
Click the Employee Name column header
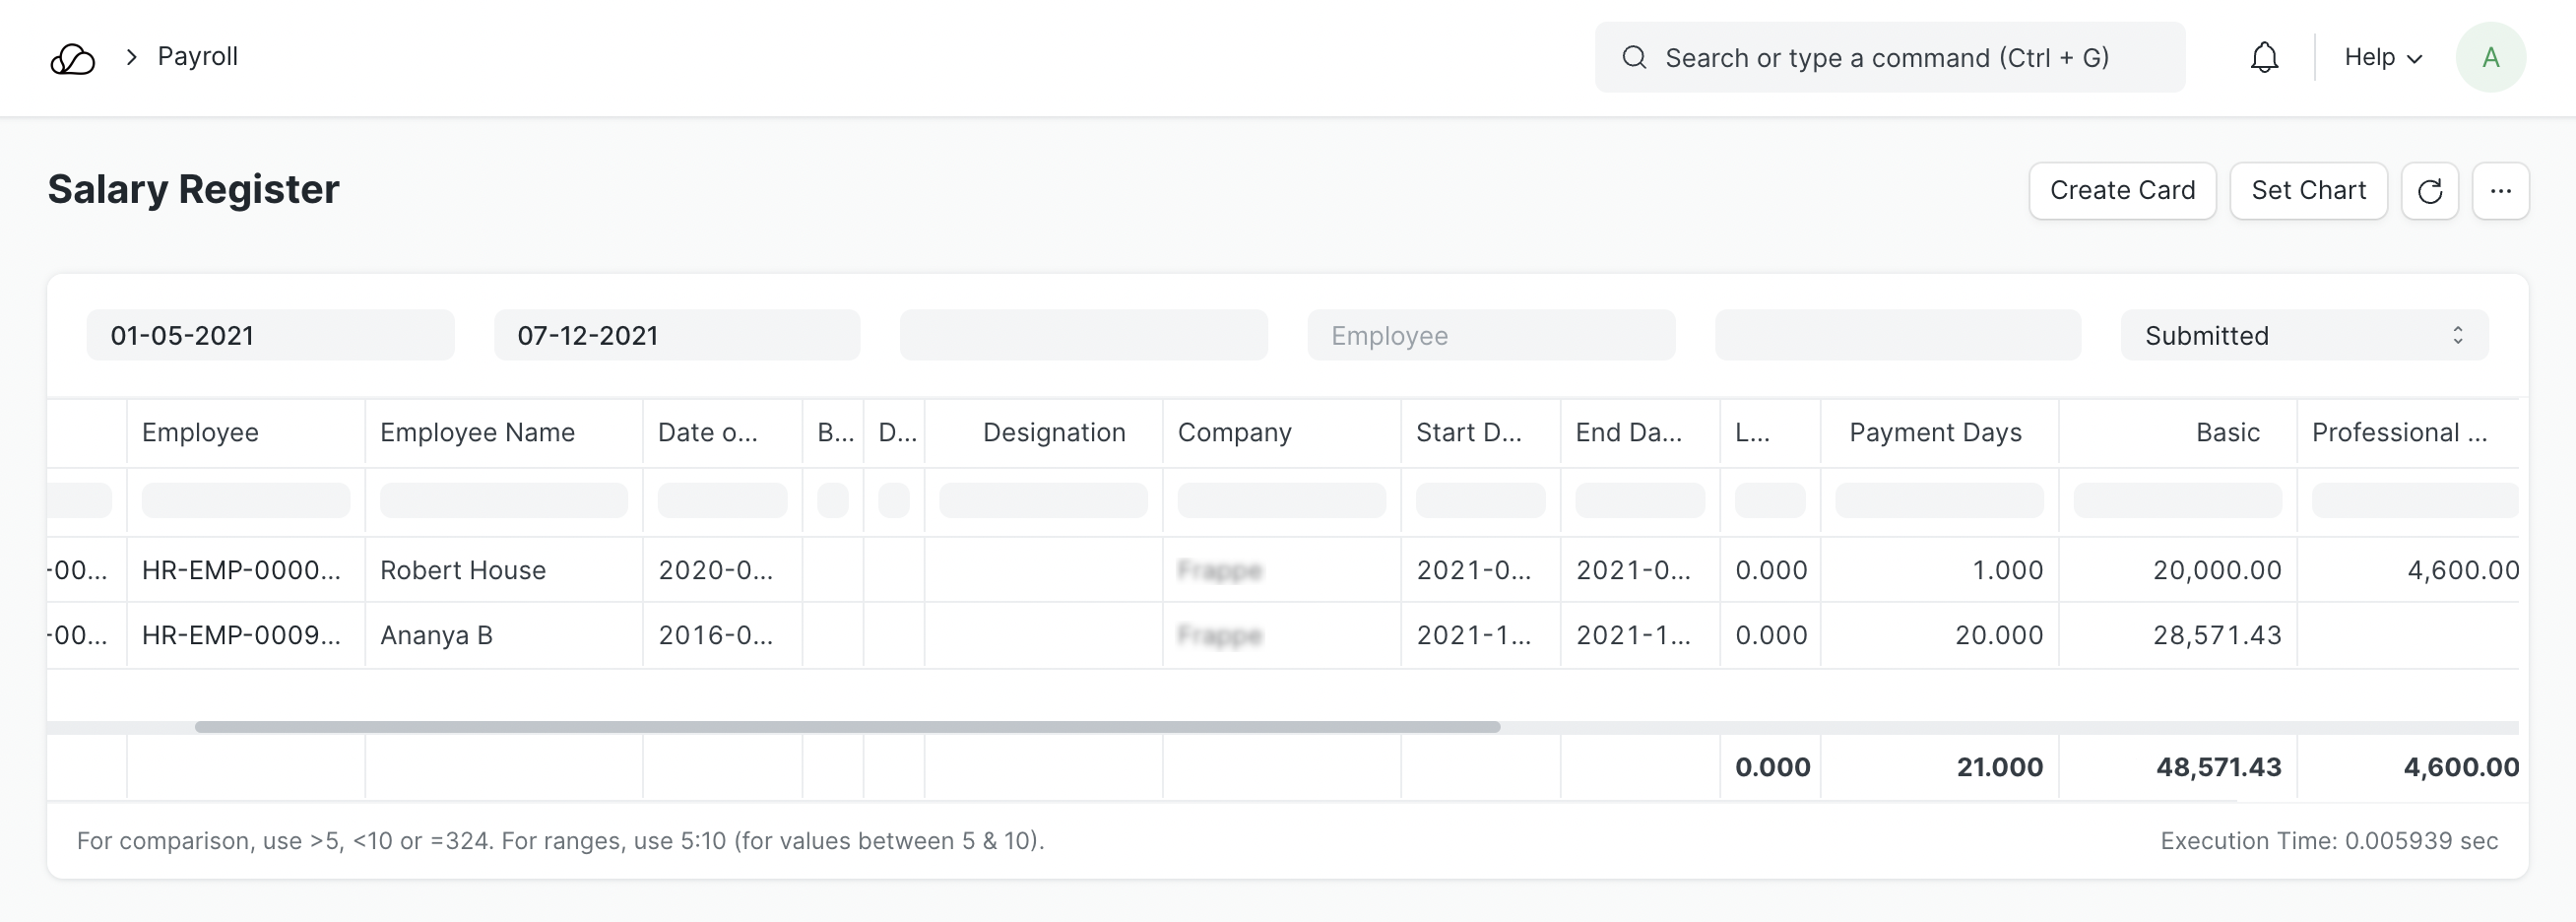coord(477,433)
